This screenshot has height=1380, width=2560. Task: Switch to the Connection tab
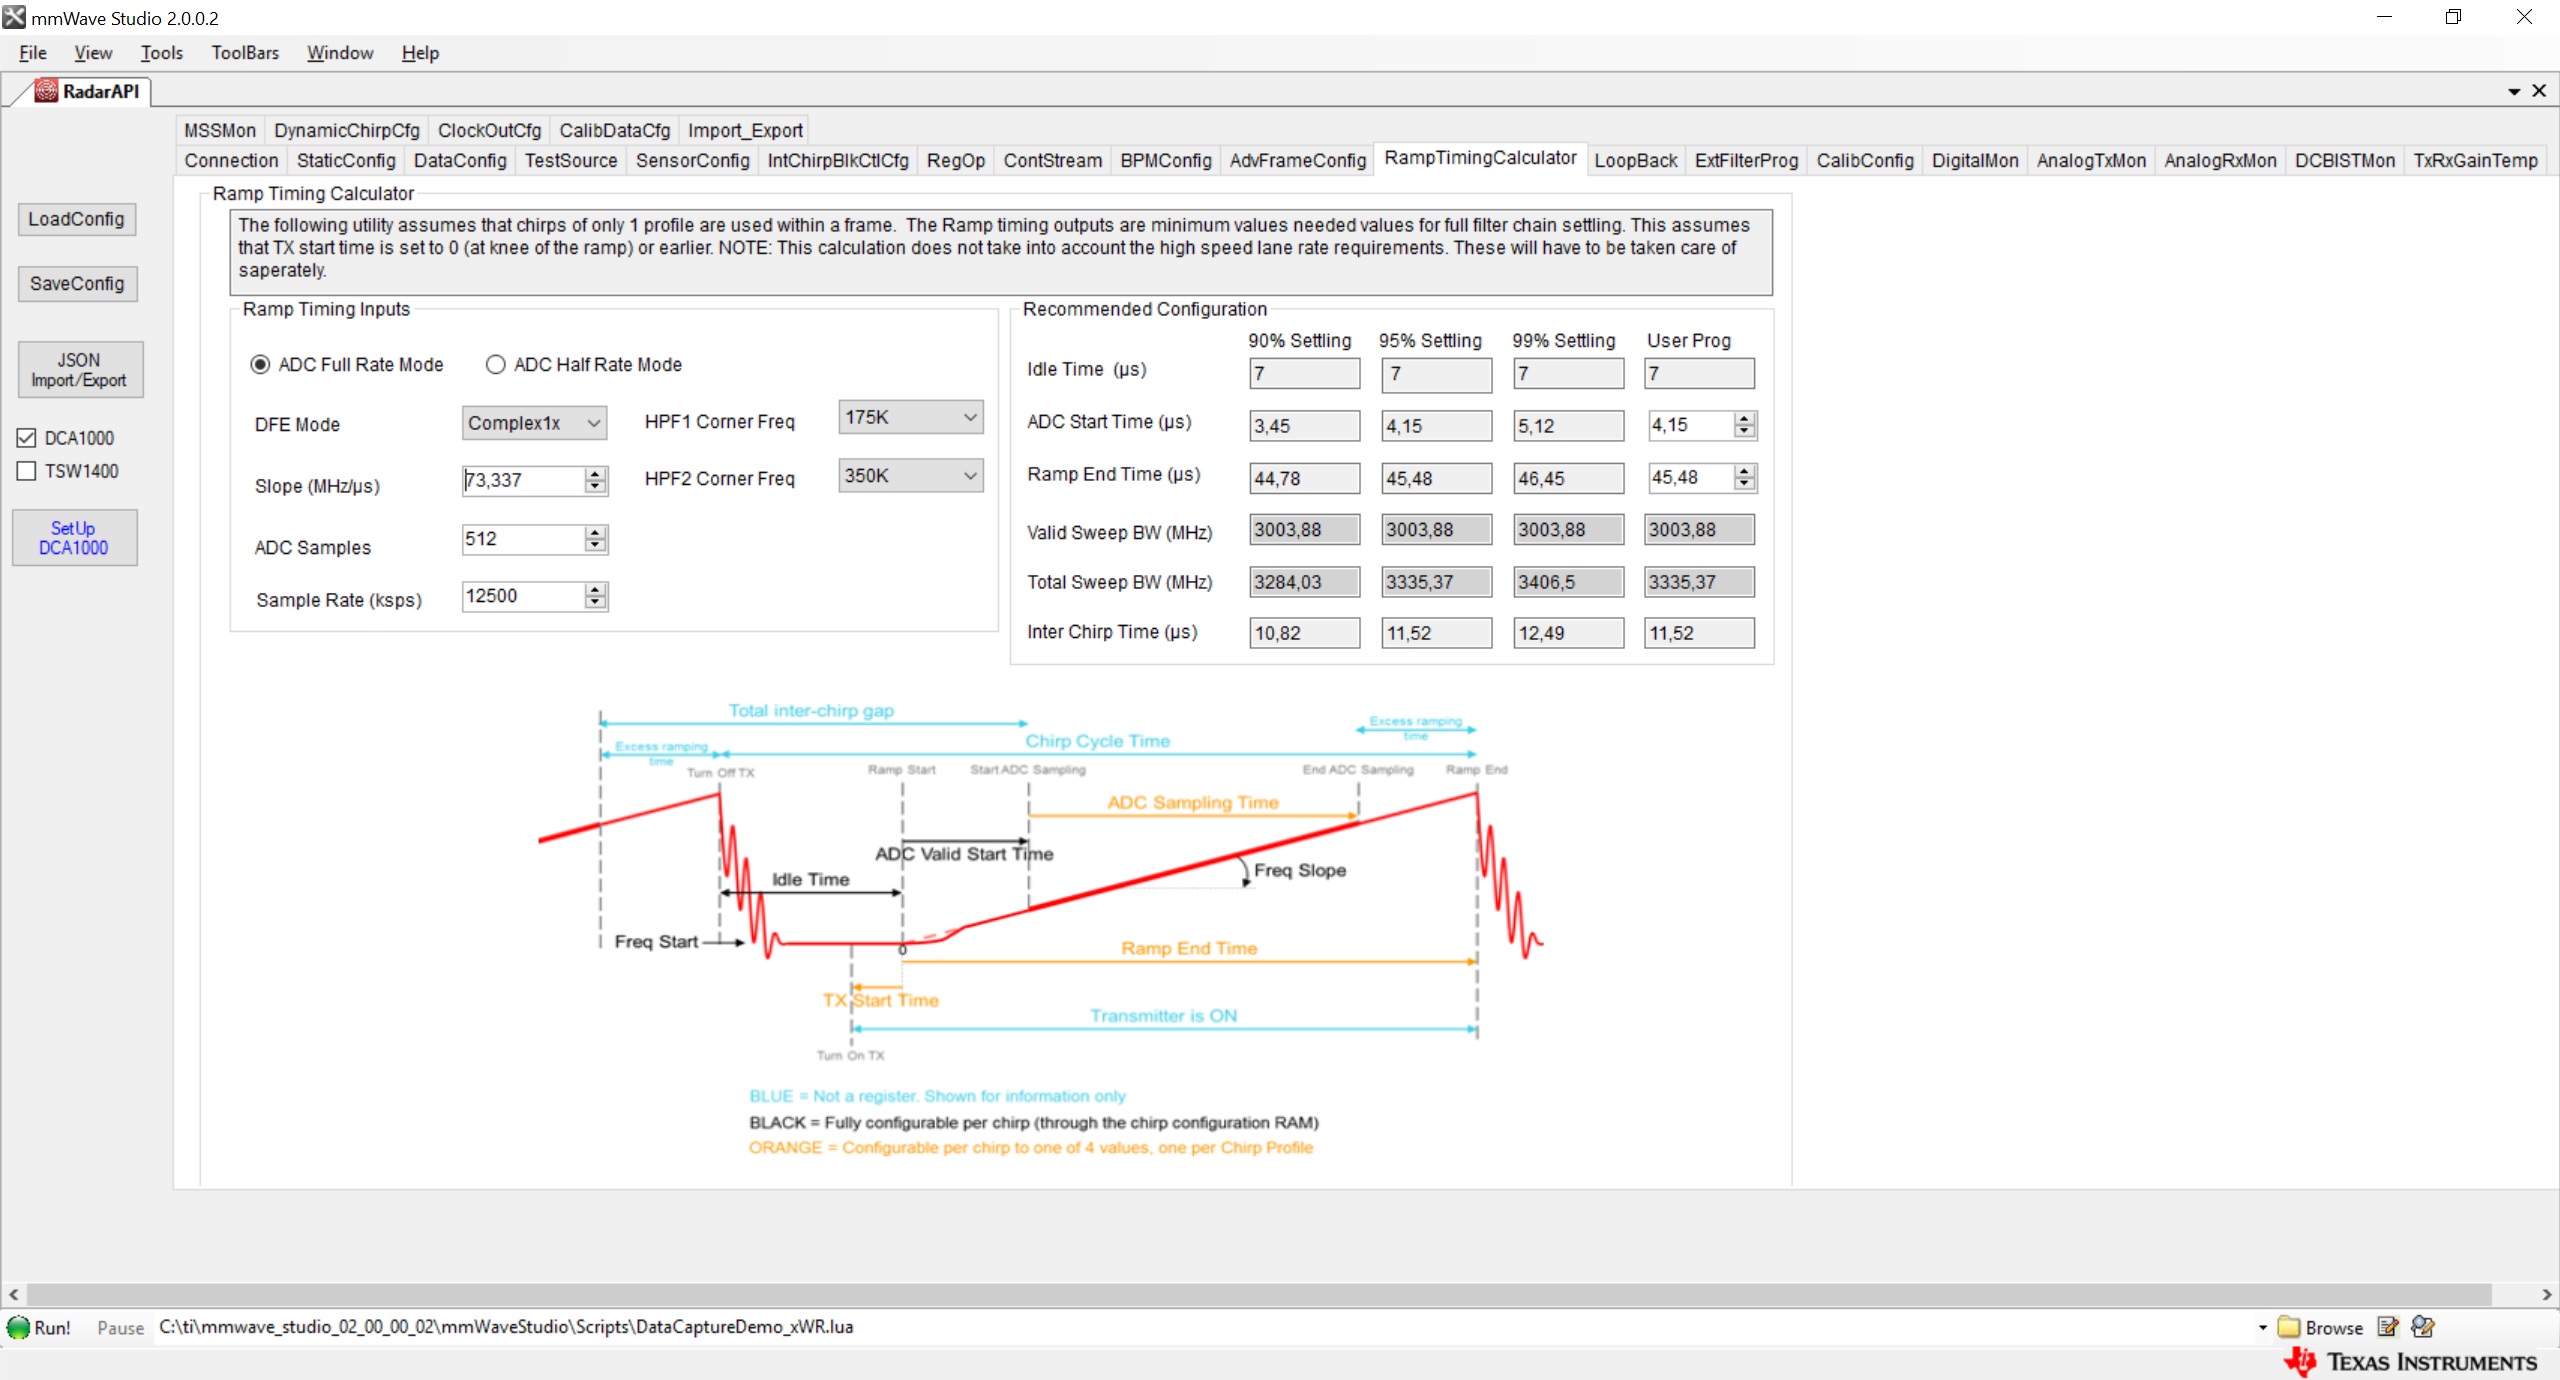click(x=232, y=160)
